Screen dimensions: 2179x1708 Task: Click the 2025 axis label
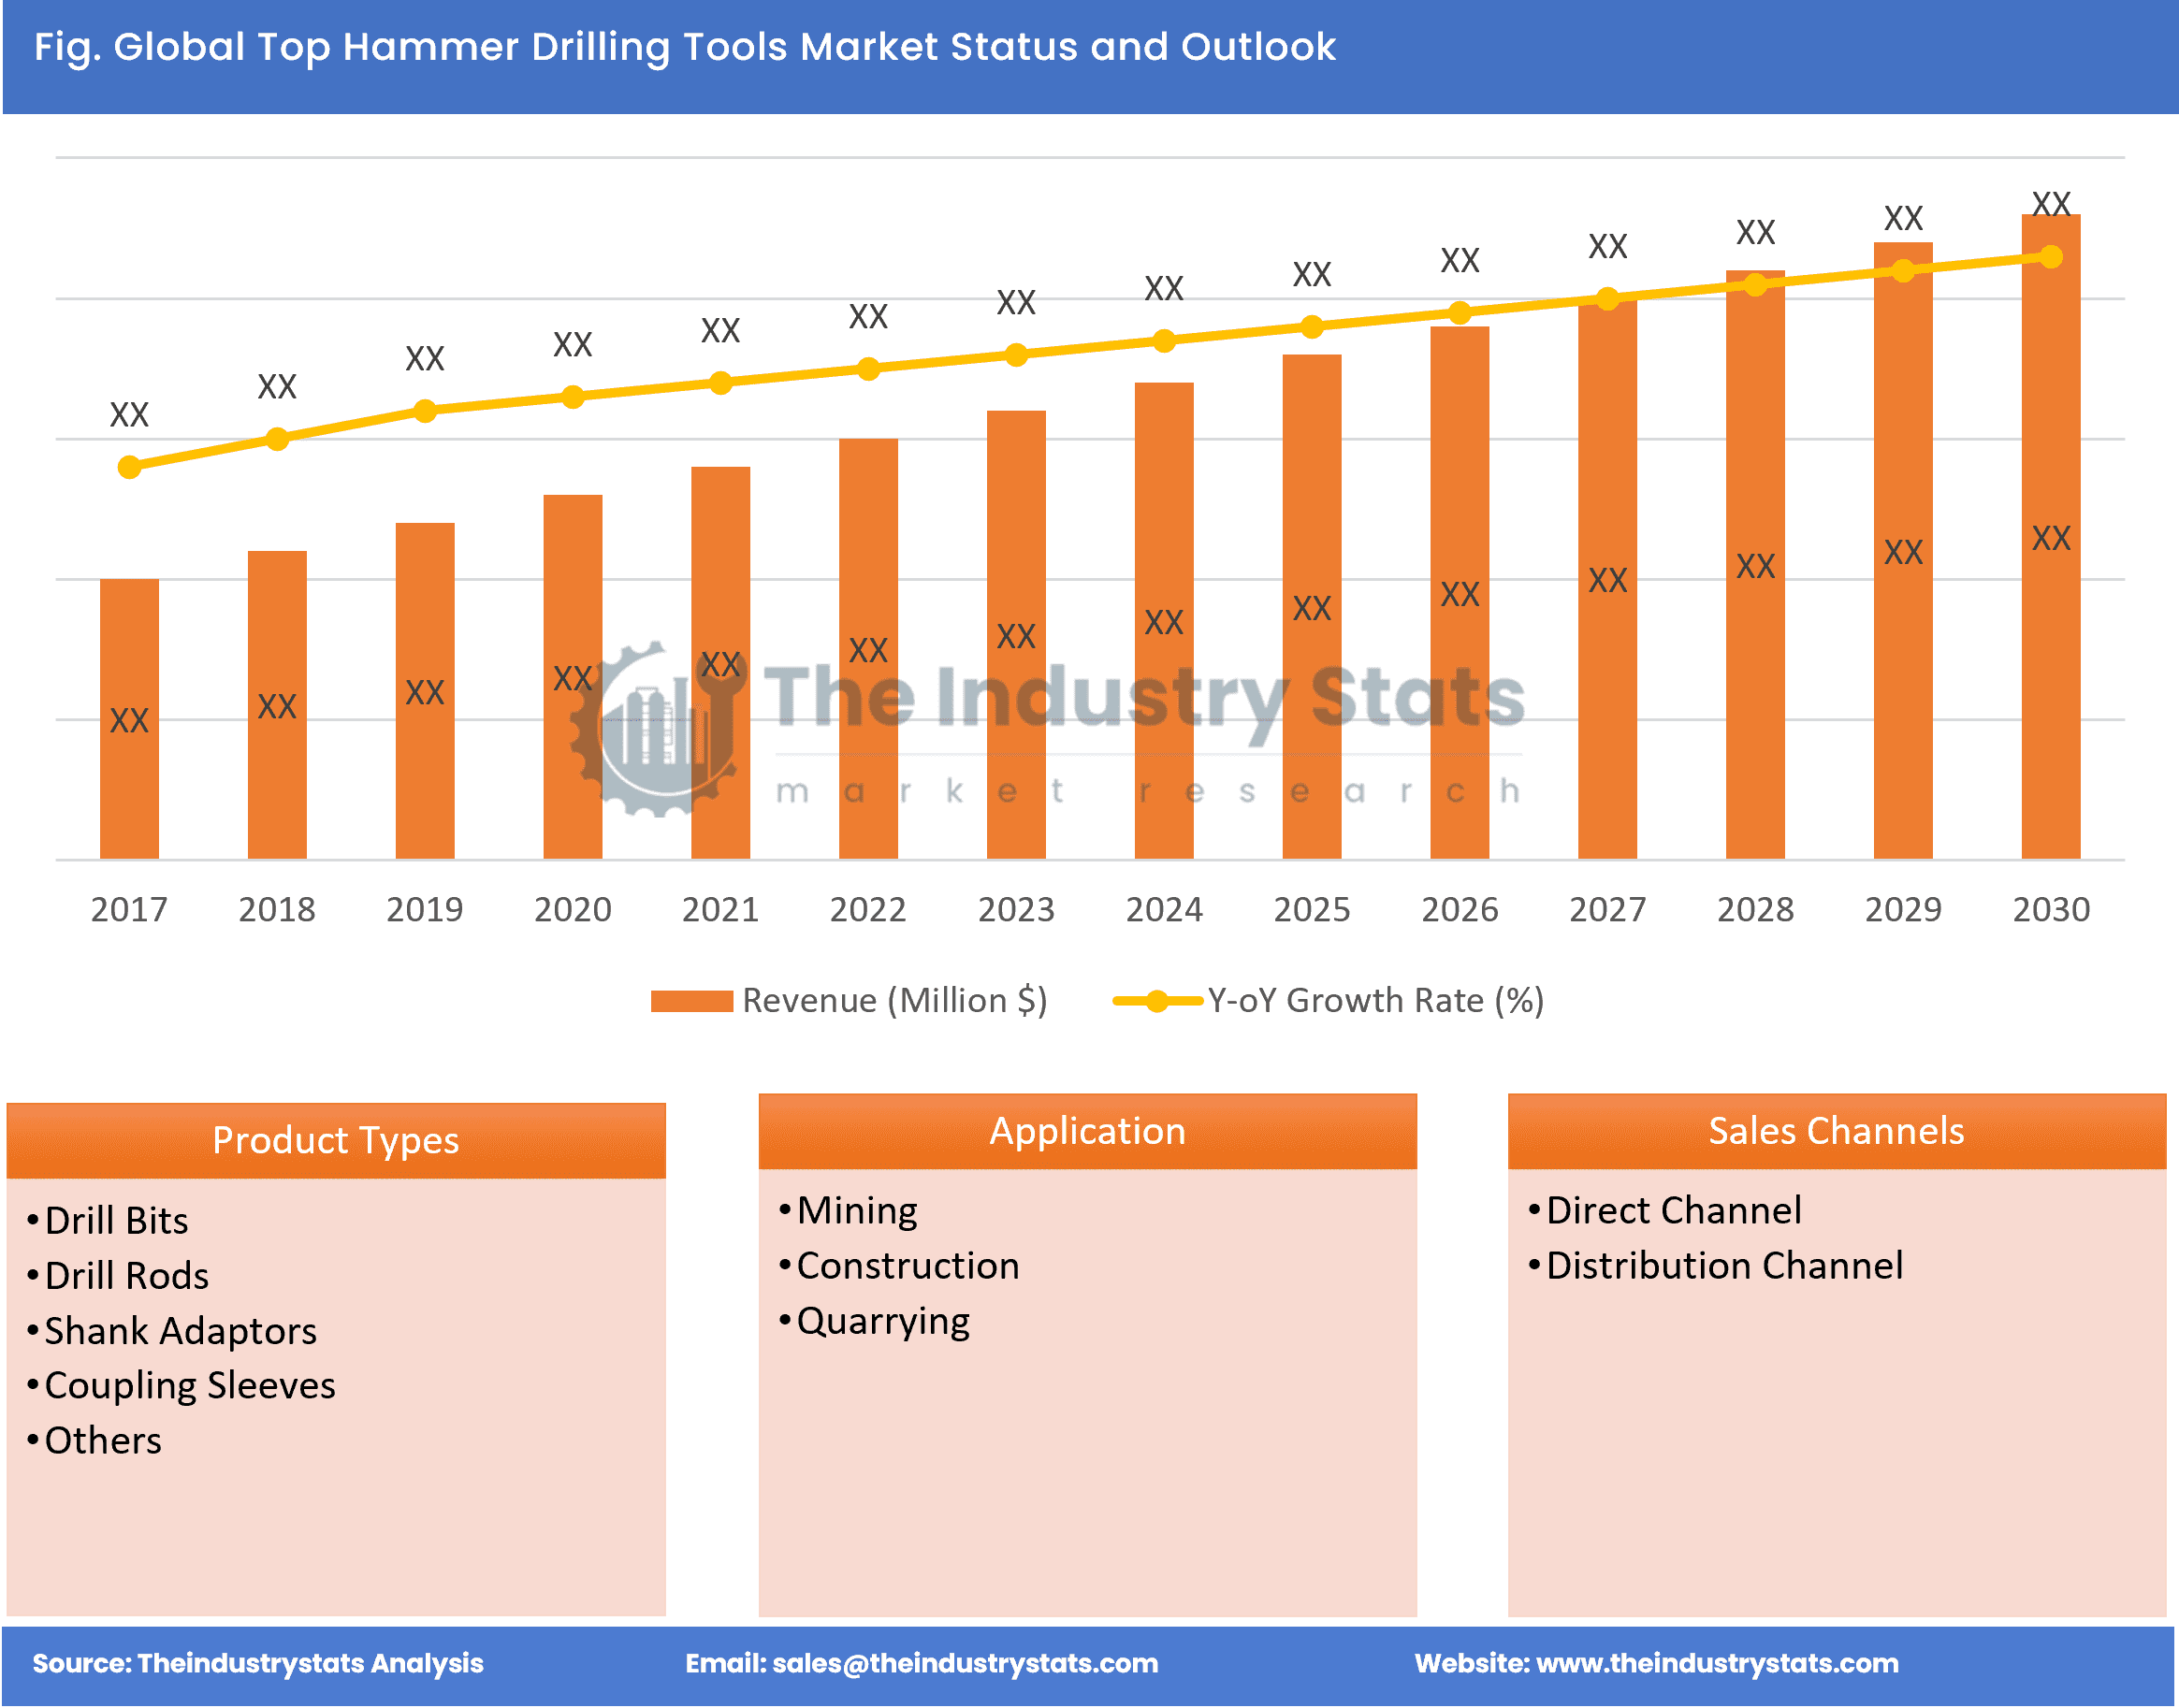point(1312,909)
